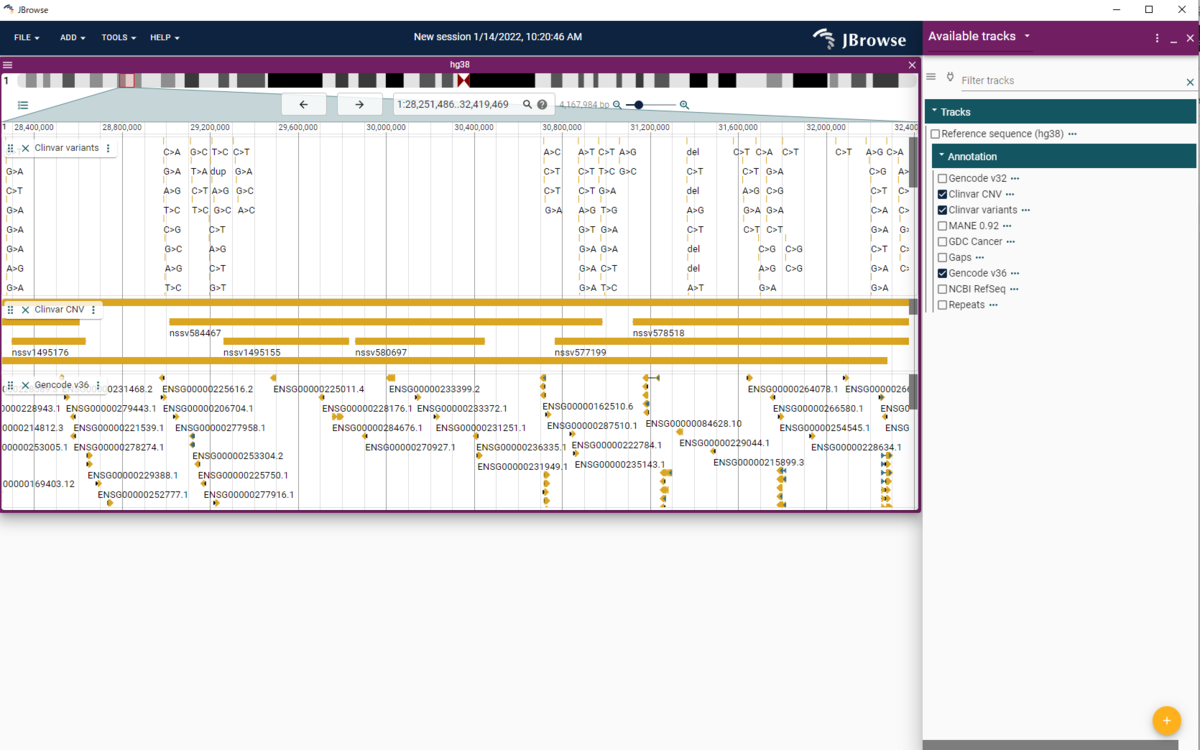Click the orange add plus button
Screen dimensions: 1200x750
click(1166, 720)
